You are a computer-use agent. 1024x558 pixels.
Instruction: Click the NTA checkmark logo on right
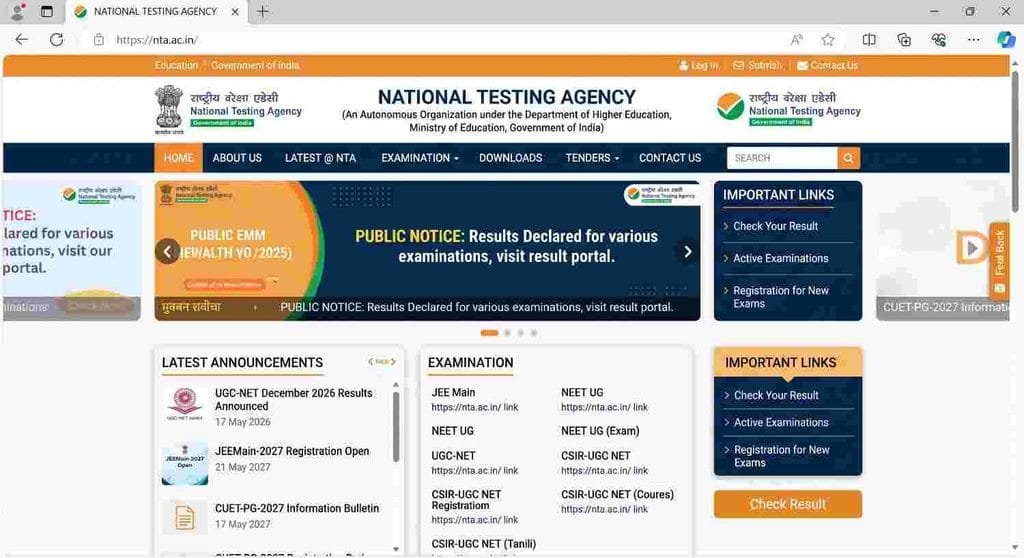(730, 106)
